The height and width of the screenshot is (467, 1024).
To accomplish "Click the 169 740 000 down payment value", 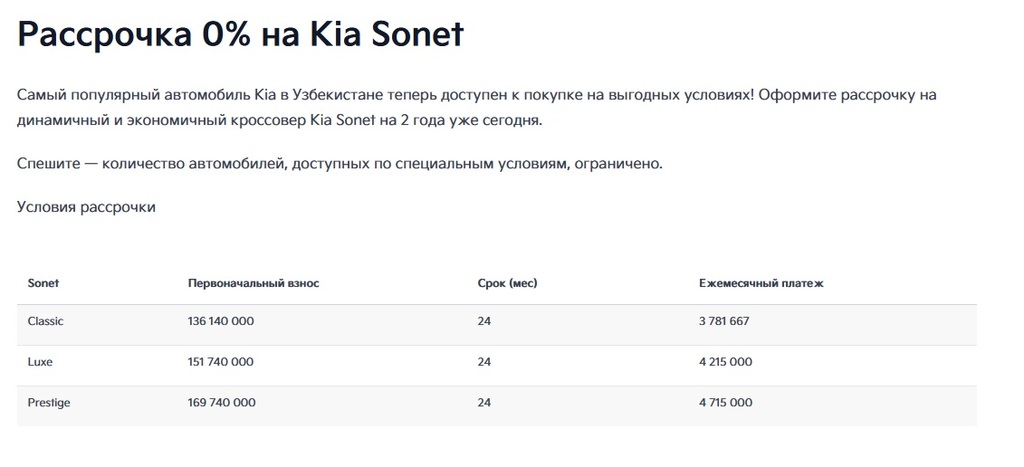I will click(221, 402).
